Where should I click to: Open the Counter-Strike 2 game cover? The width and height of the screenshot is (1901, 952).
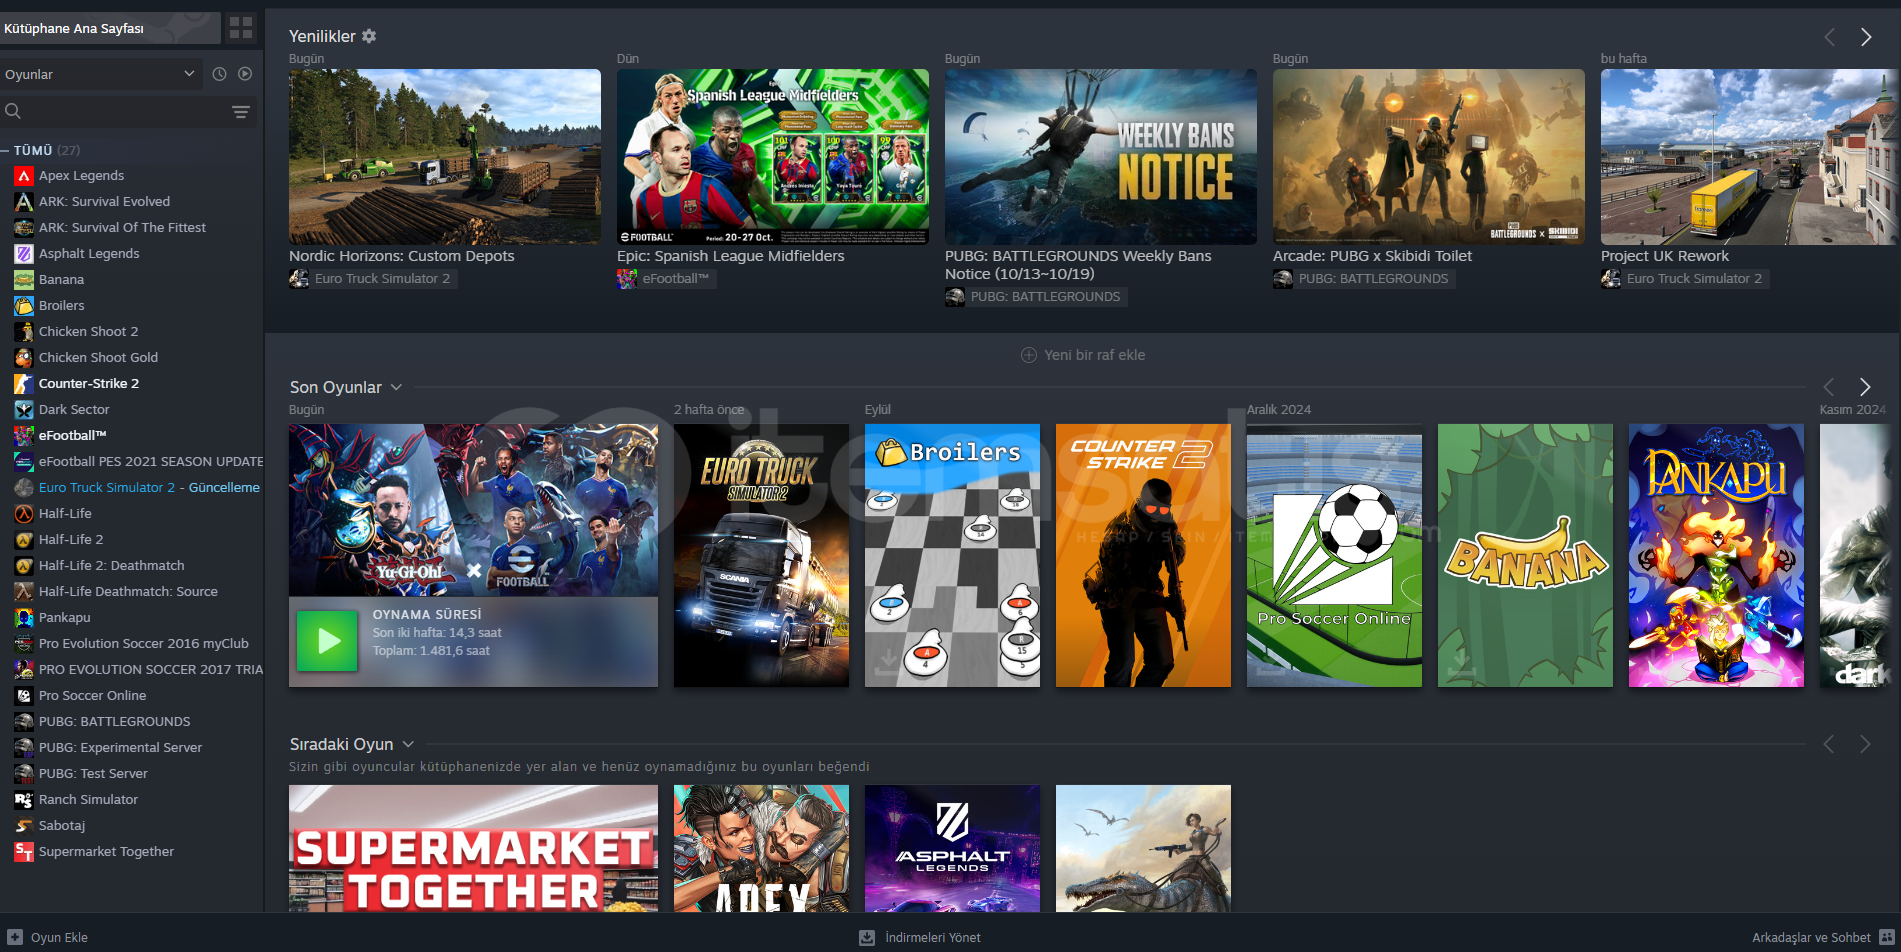1143,555
